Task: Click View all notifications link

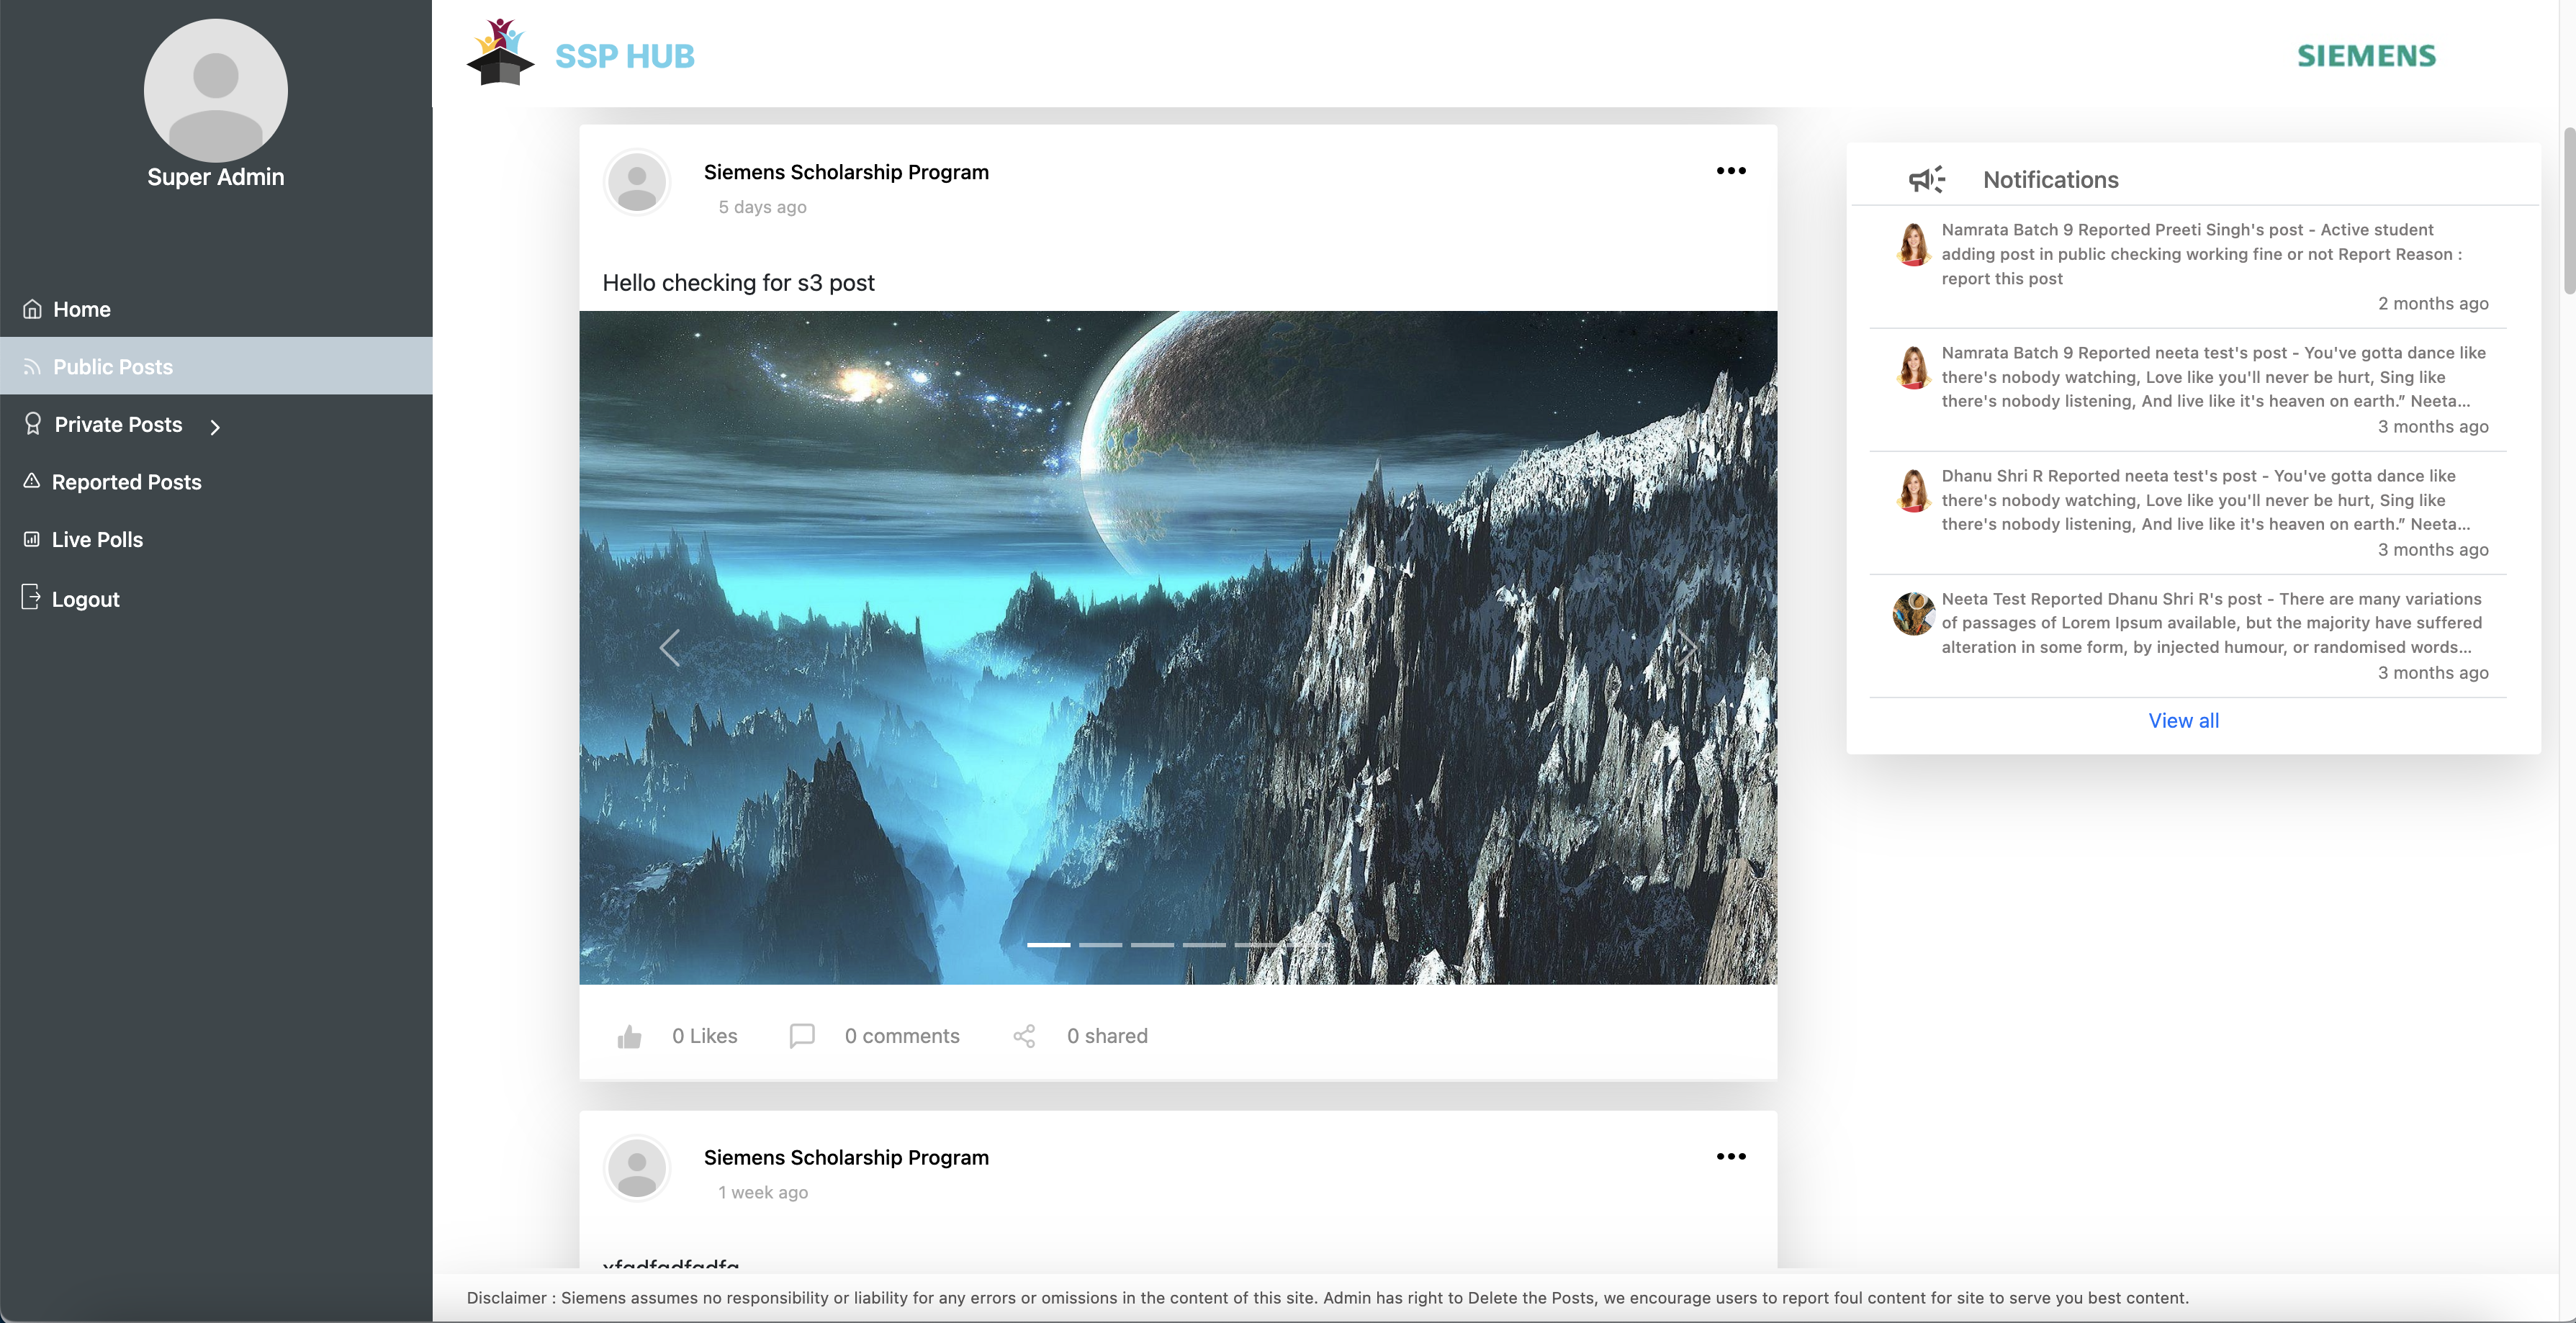Action: 2183,720
